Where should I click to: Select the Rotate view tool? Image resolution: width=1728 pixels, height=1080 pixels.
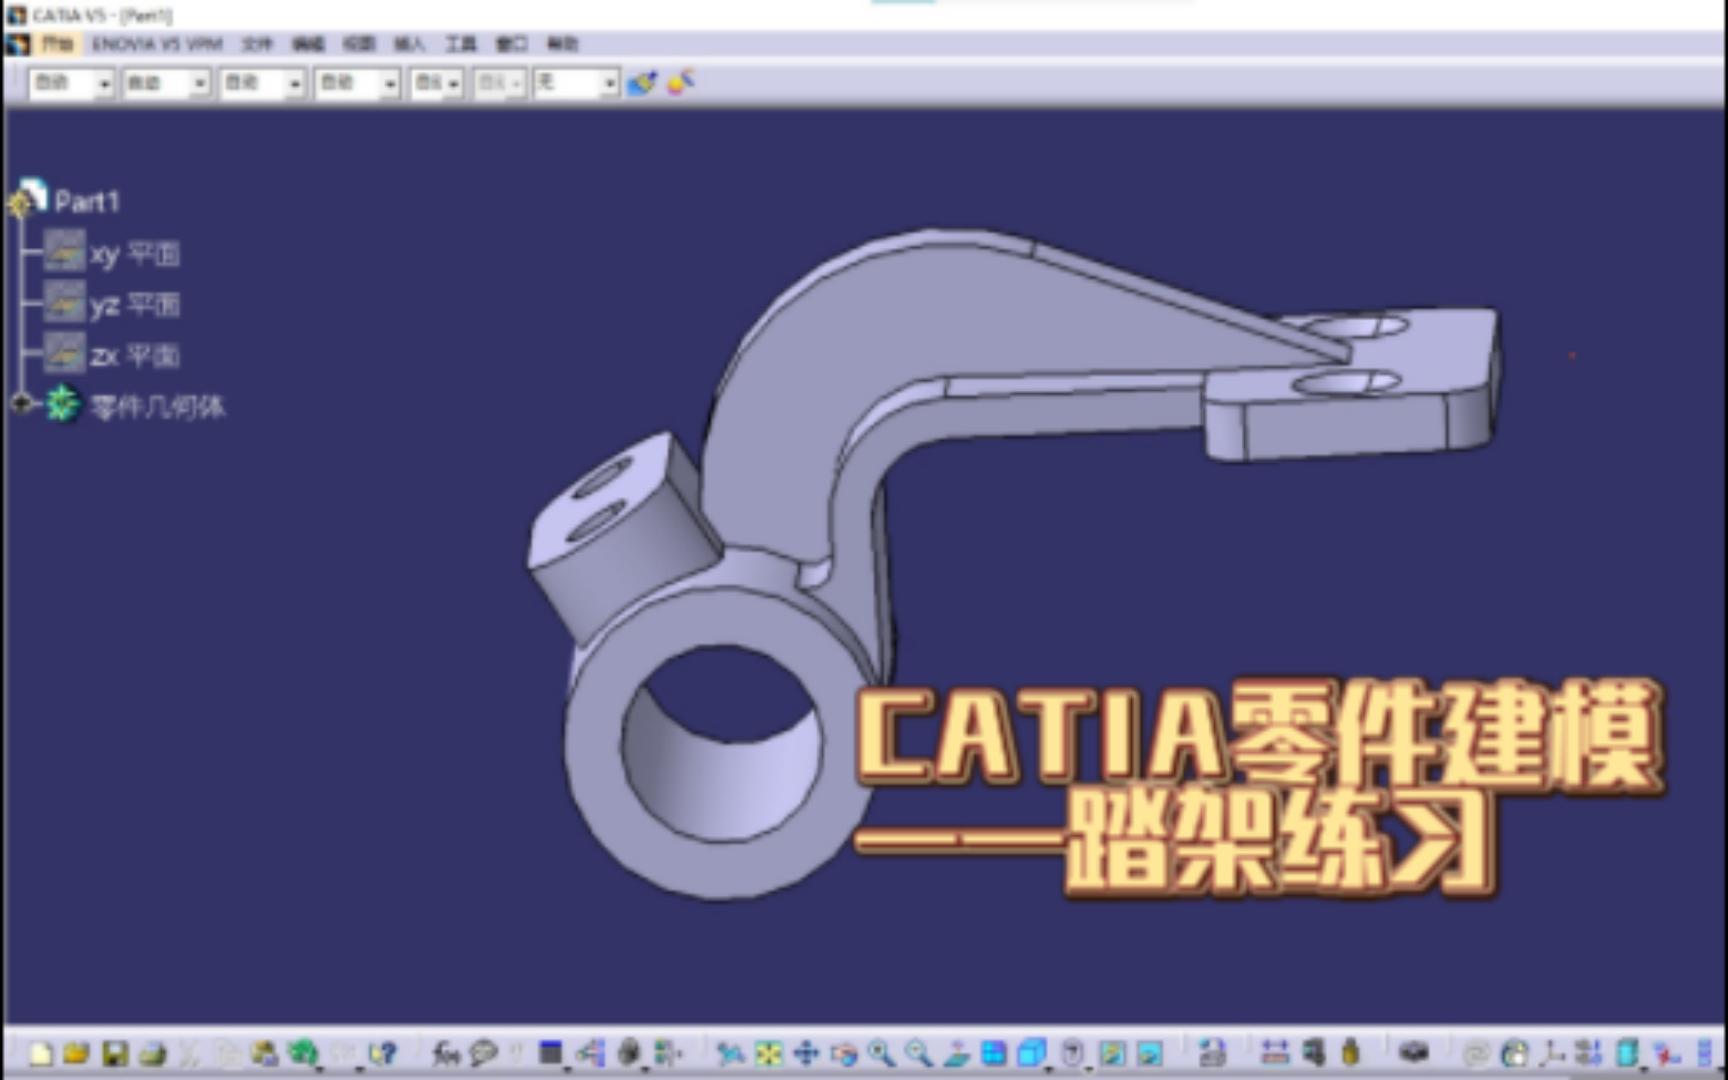pyautogui.click(x=844, y=1053)
